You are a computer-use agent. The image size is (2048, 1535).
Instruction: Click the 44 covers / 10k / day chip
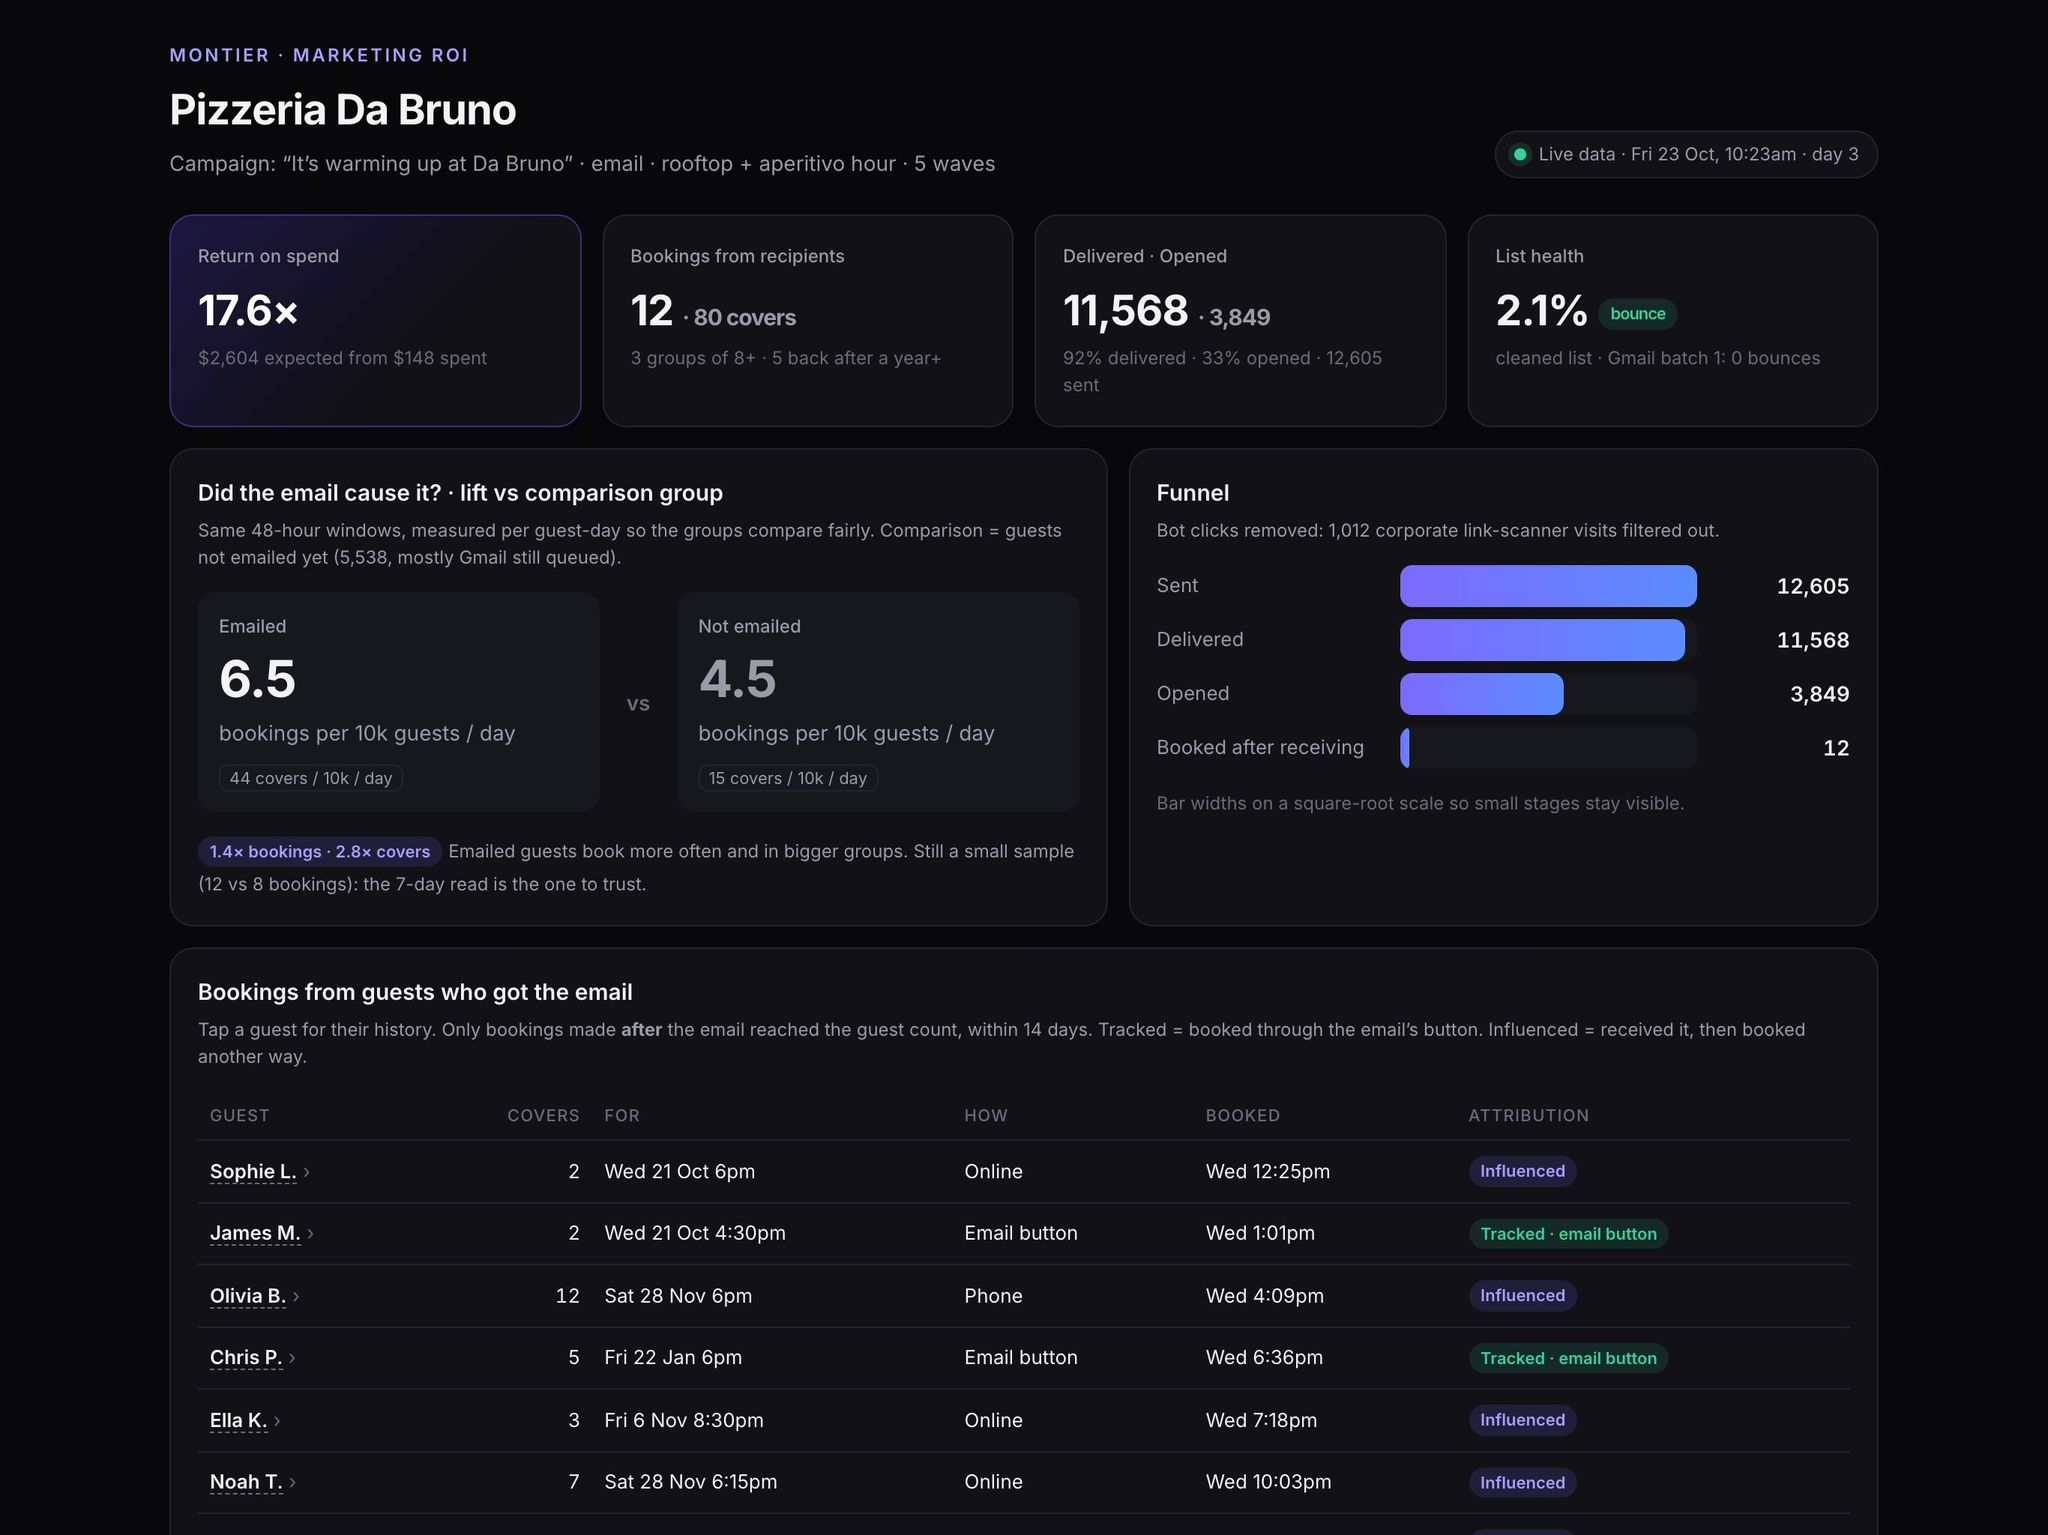(311, 778)
